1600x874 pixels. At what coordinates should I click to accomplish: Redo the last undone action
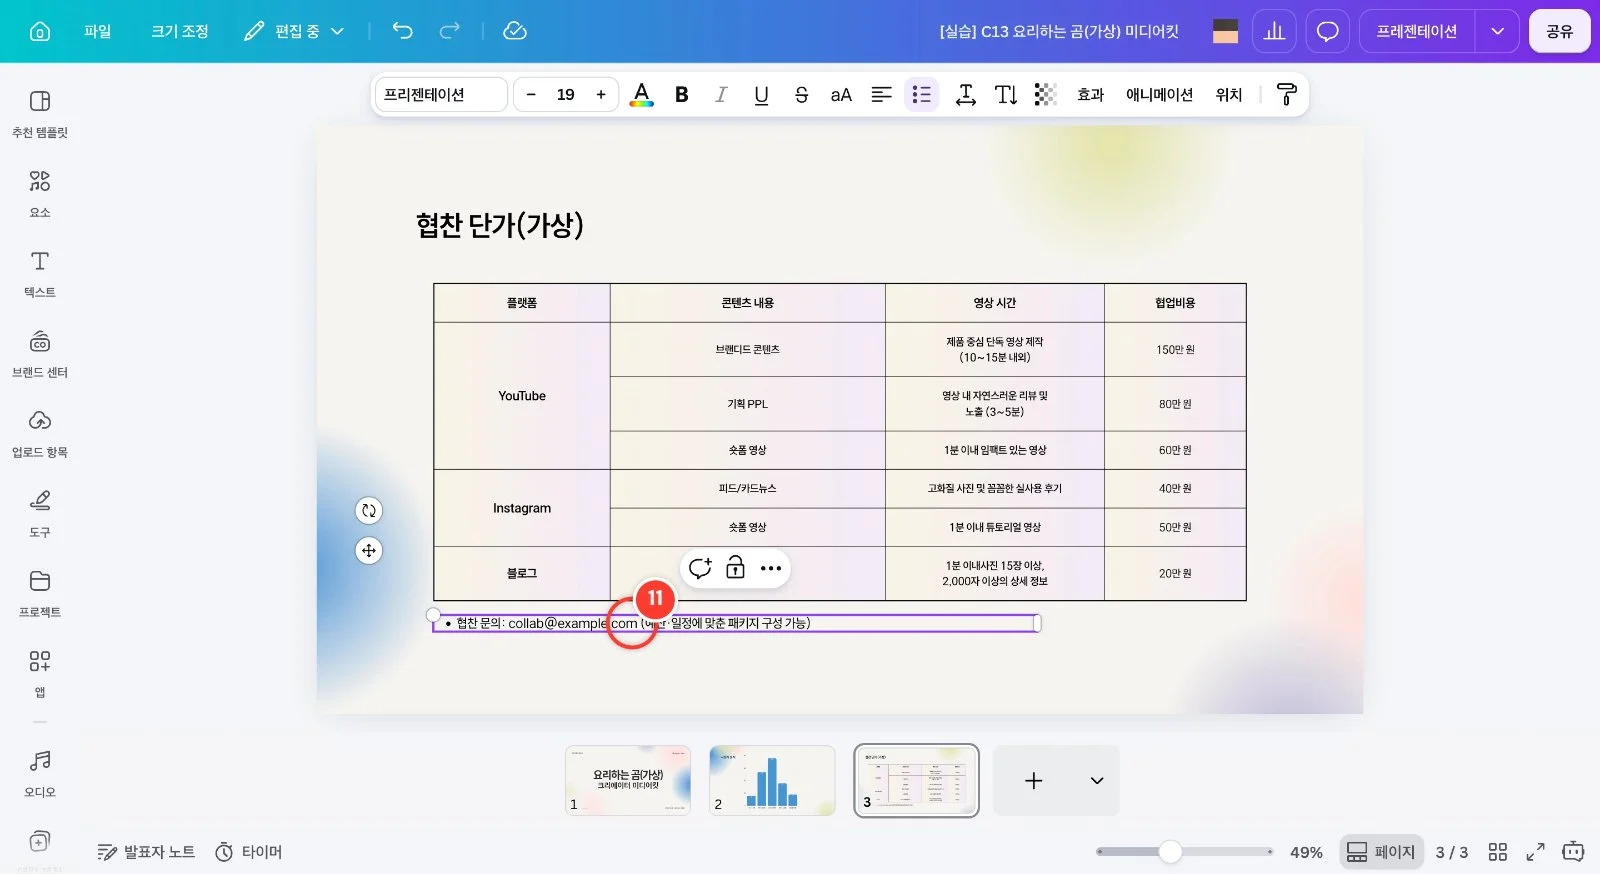coord(450,31)
